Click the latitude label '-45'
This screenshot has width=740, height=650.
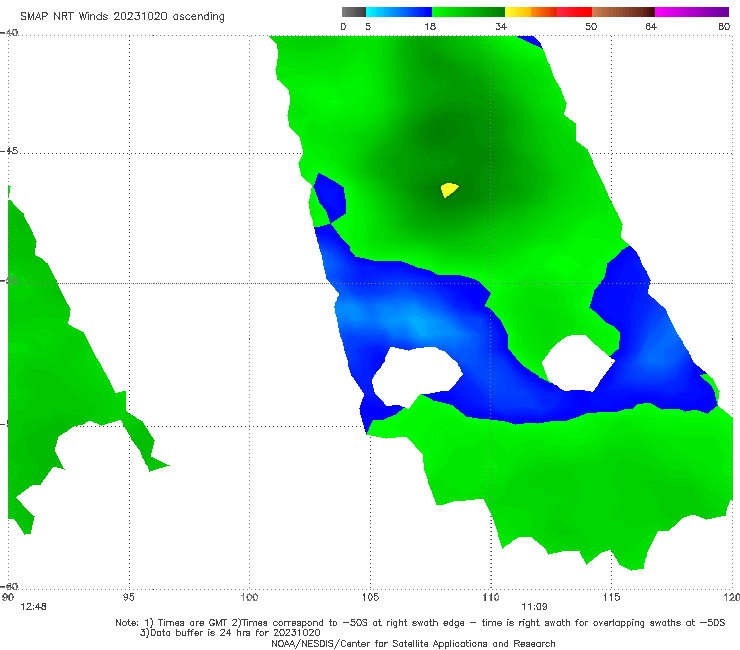point(9,151)
